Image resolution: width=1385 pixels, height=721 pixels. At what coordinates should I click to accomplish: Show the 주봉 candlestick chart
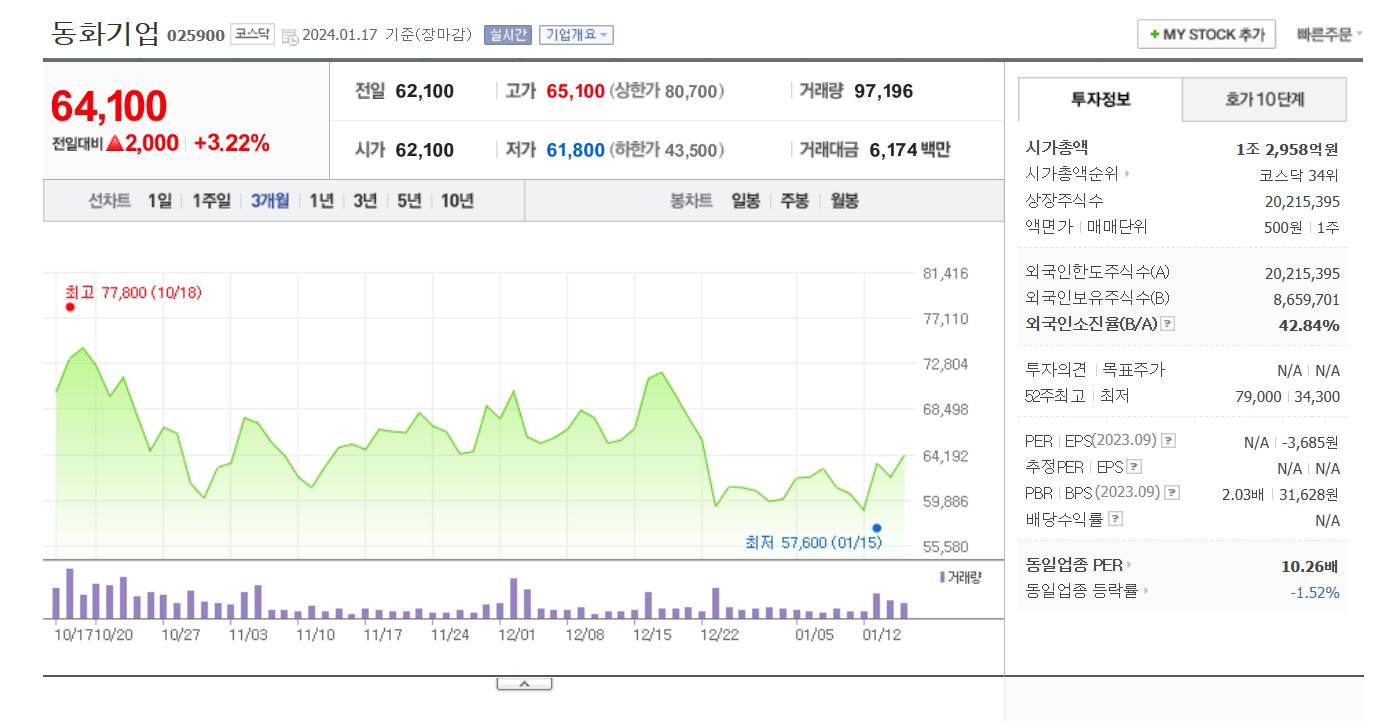point(795,201)
